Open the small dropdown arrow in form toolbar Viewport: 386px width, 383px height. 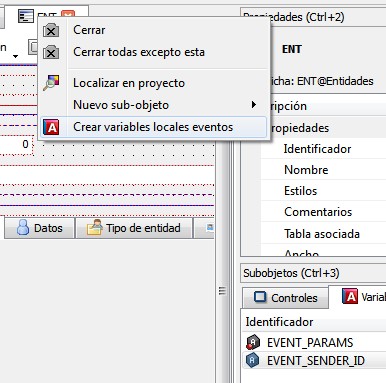[15, 56]
